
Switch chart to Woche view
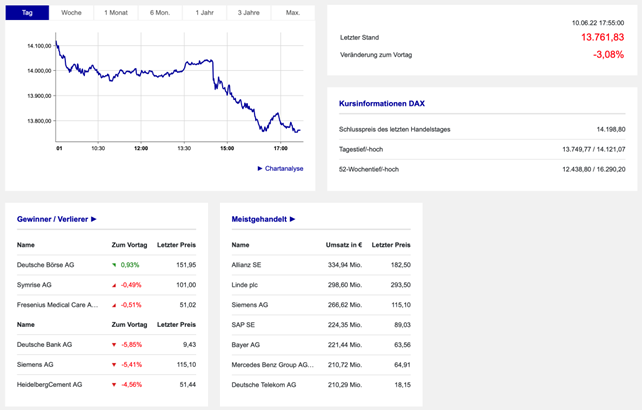point(71,13)
